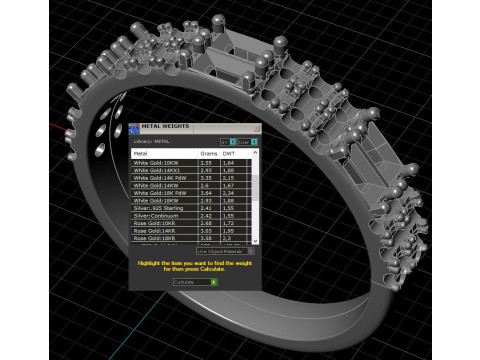Select the Silver:Continuum row
This screenshot has height=360, width=480.
pos(191,216)
